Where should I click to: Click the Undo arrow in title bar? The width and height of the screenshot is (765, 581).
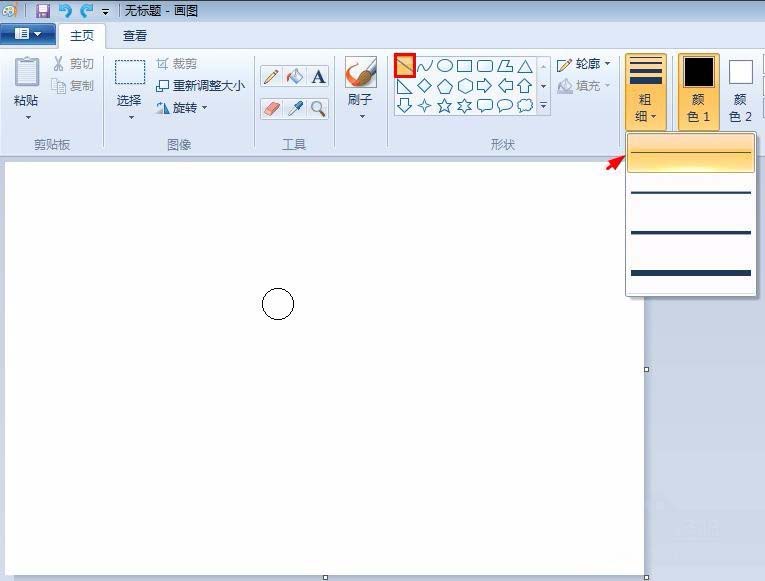(65, 10)
